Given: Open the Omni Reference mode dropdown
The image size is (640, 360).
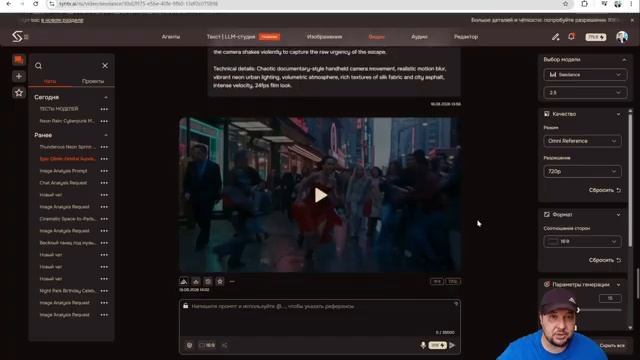Looking at the screenshot, I should click(582, 141).
